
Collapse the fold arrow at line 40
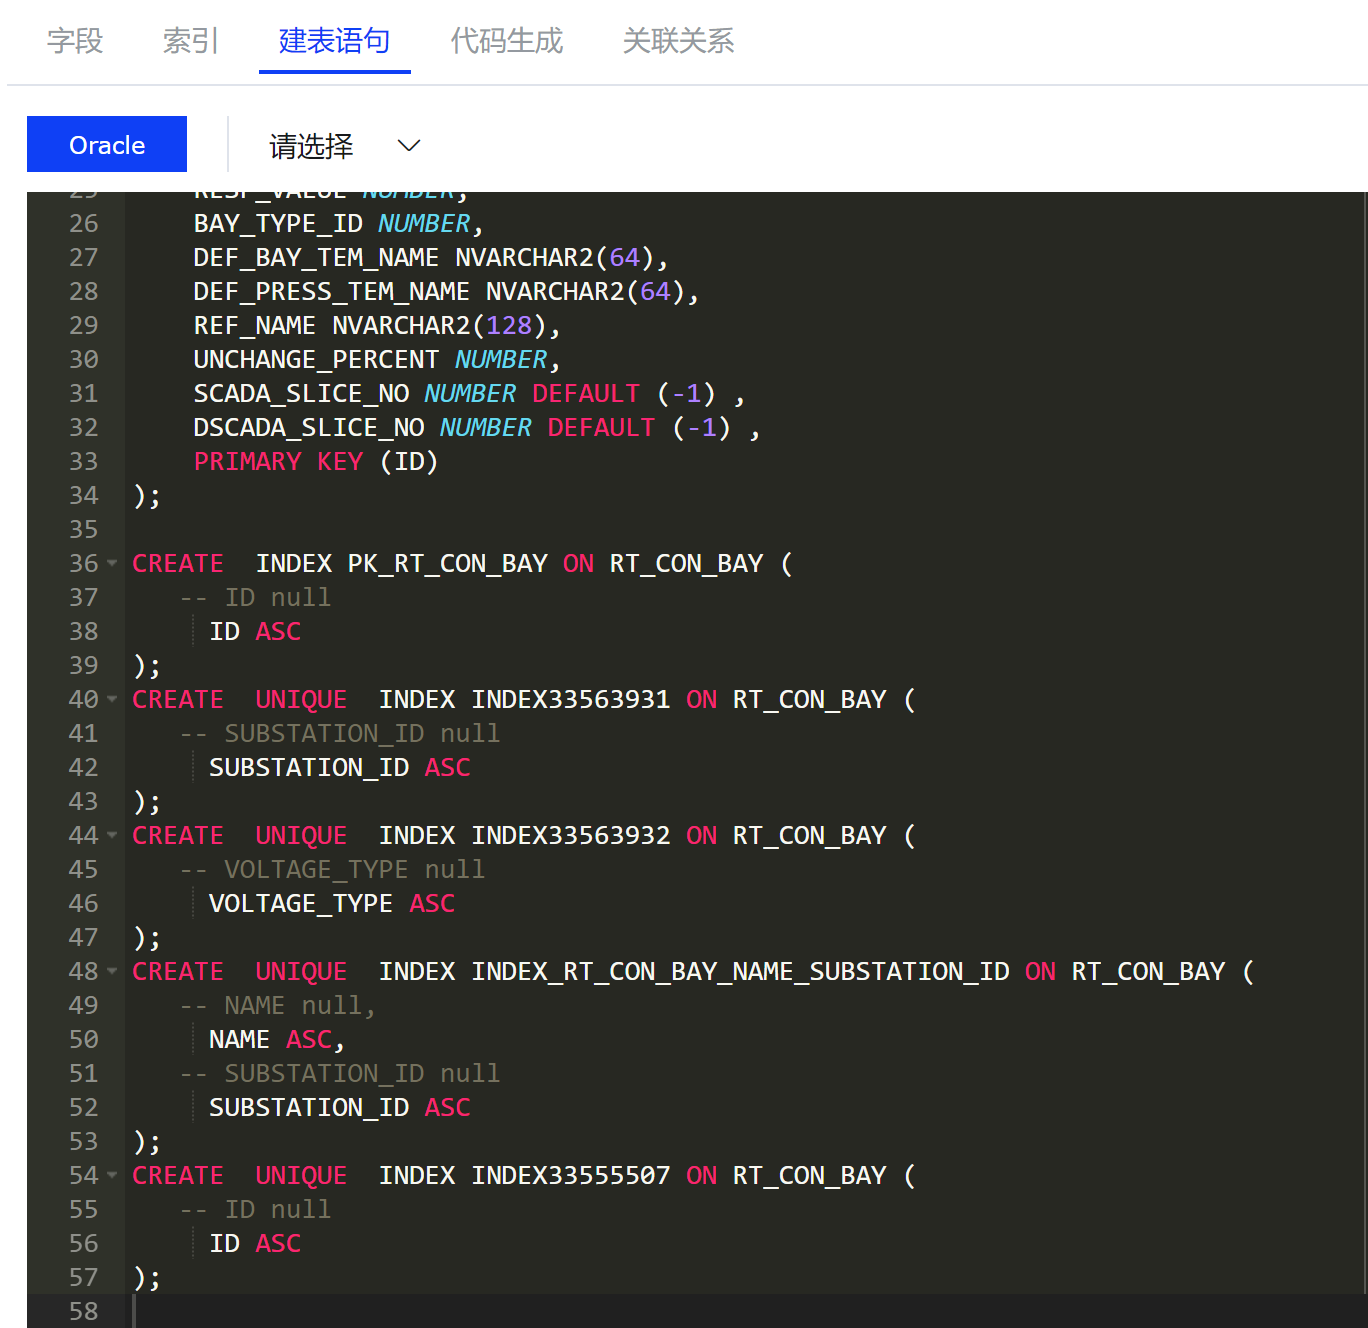(112, 700)
